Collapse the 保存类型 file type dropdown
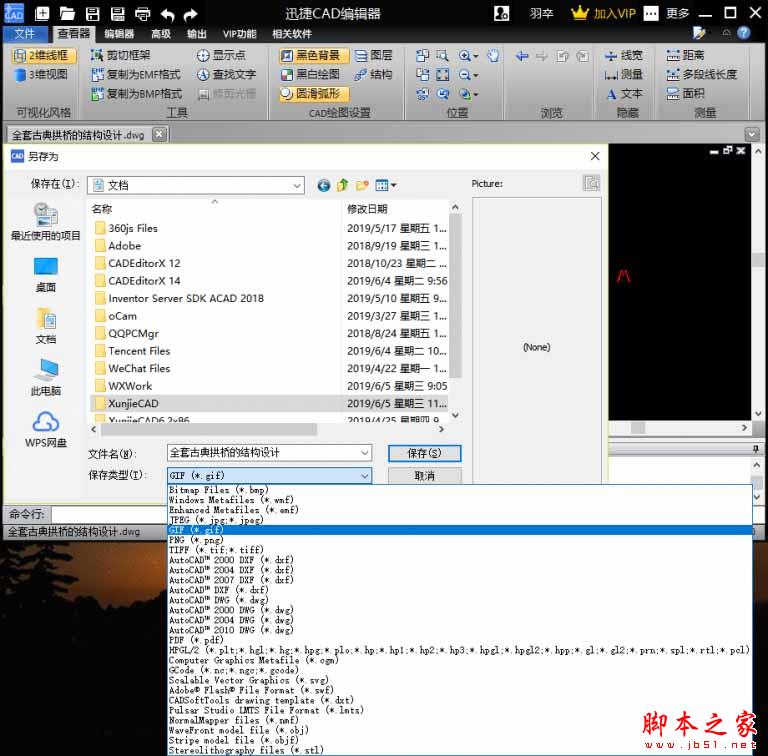Viewport: 768px width, 756px height. pyautogui.click(x=364, y=475)
